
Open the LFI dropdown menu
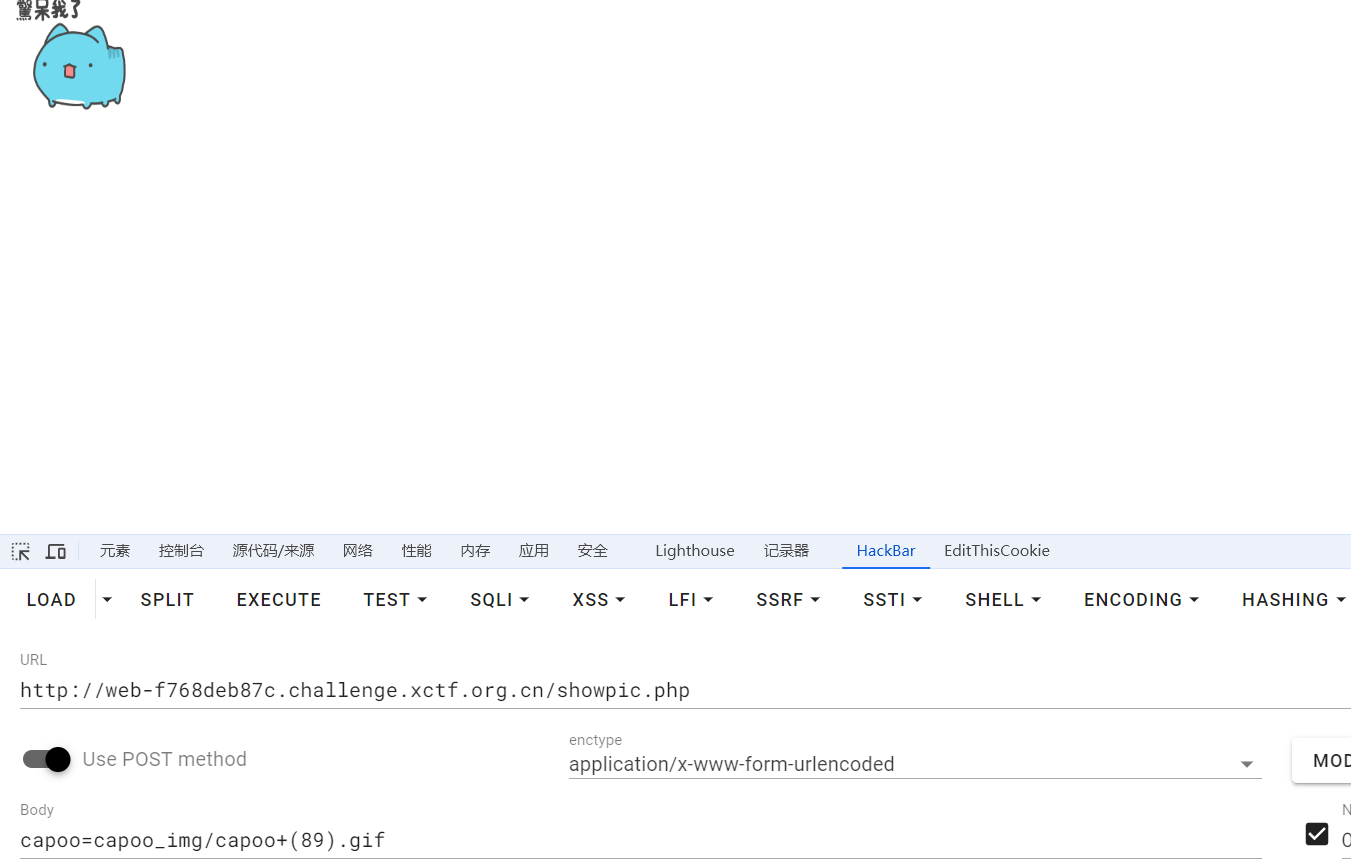tap(691, 600)
